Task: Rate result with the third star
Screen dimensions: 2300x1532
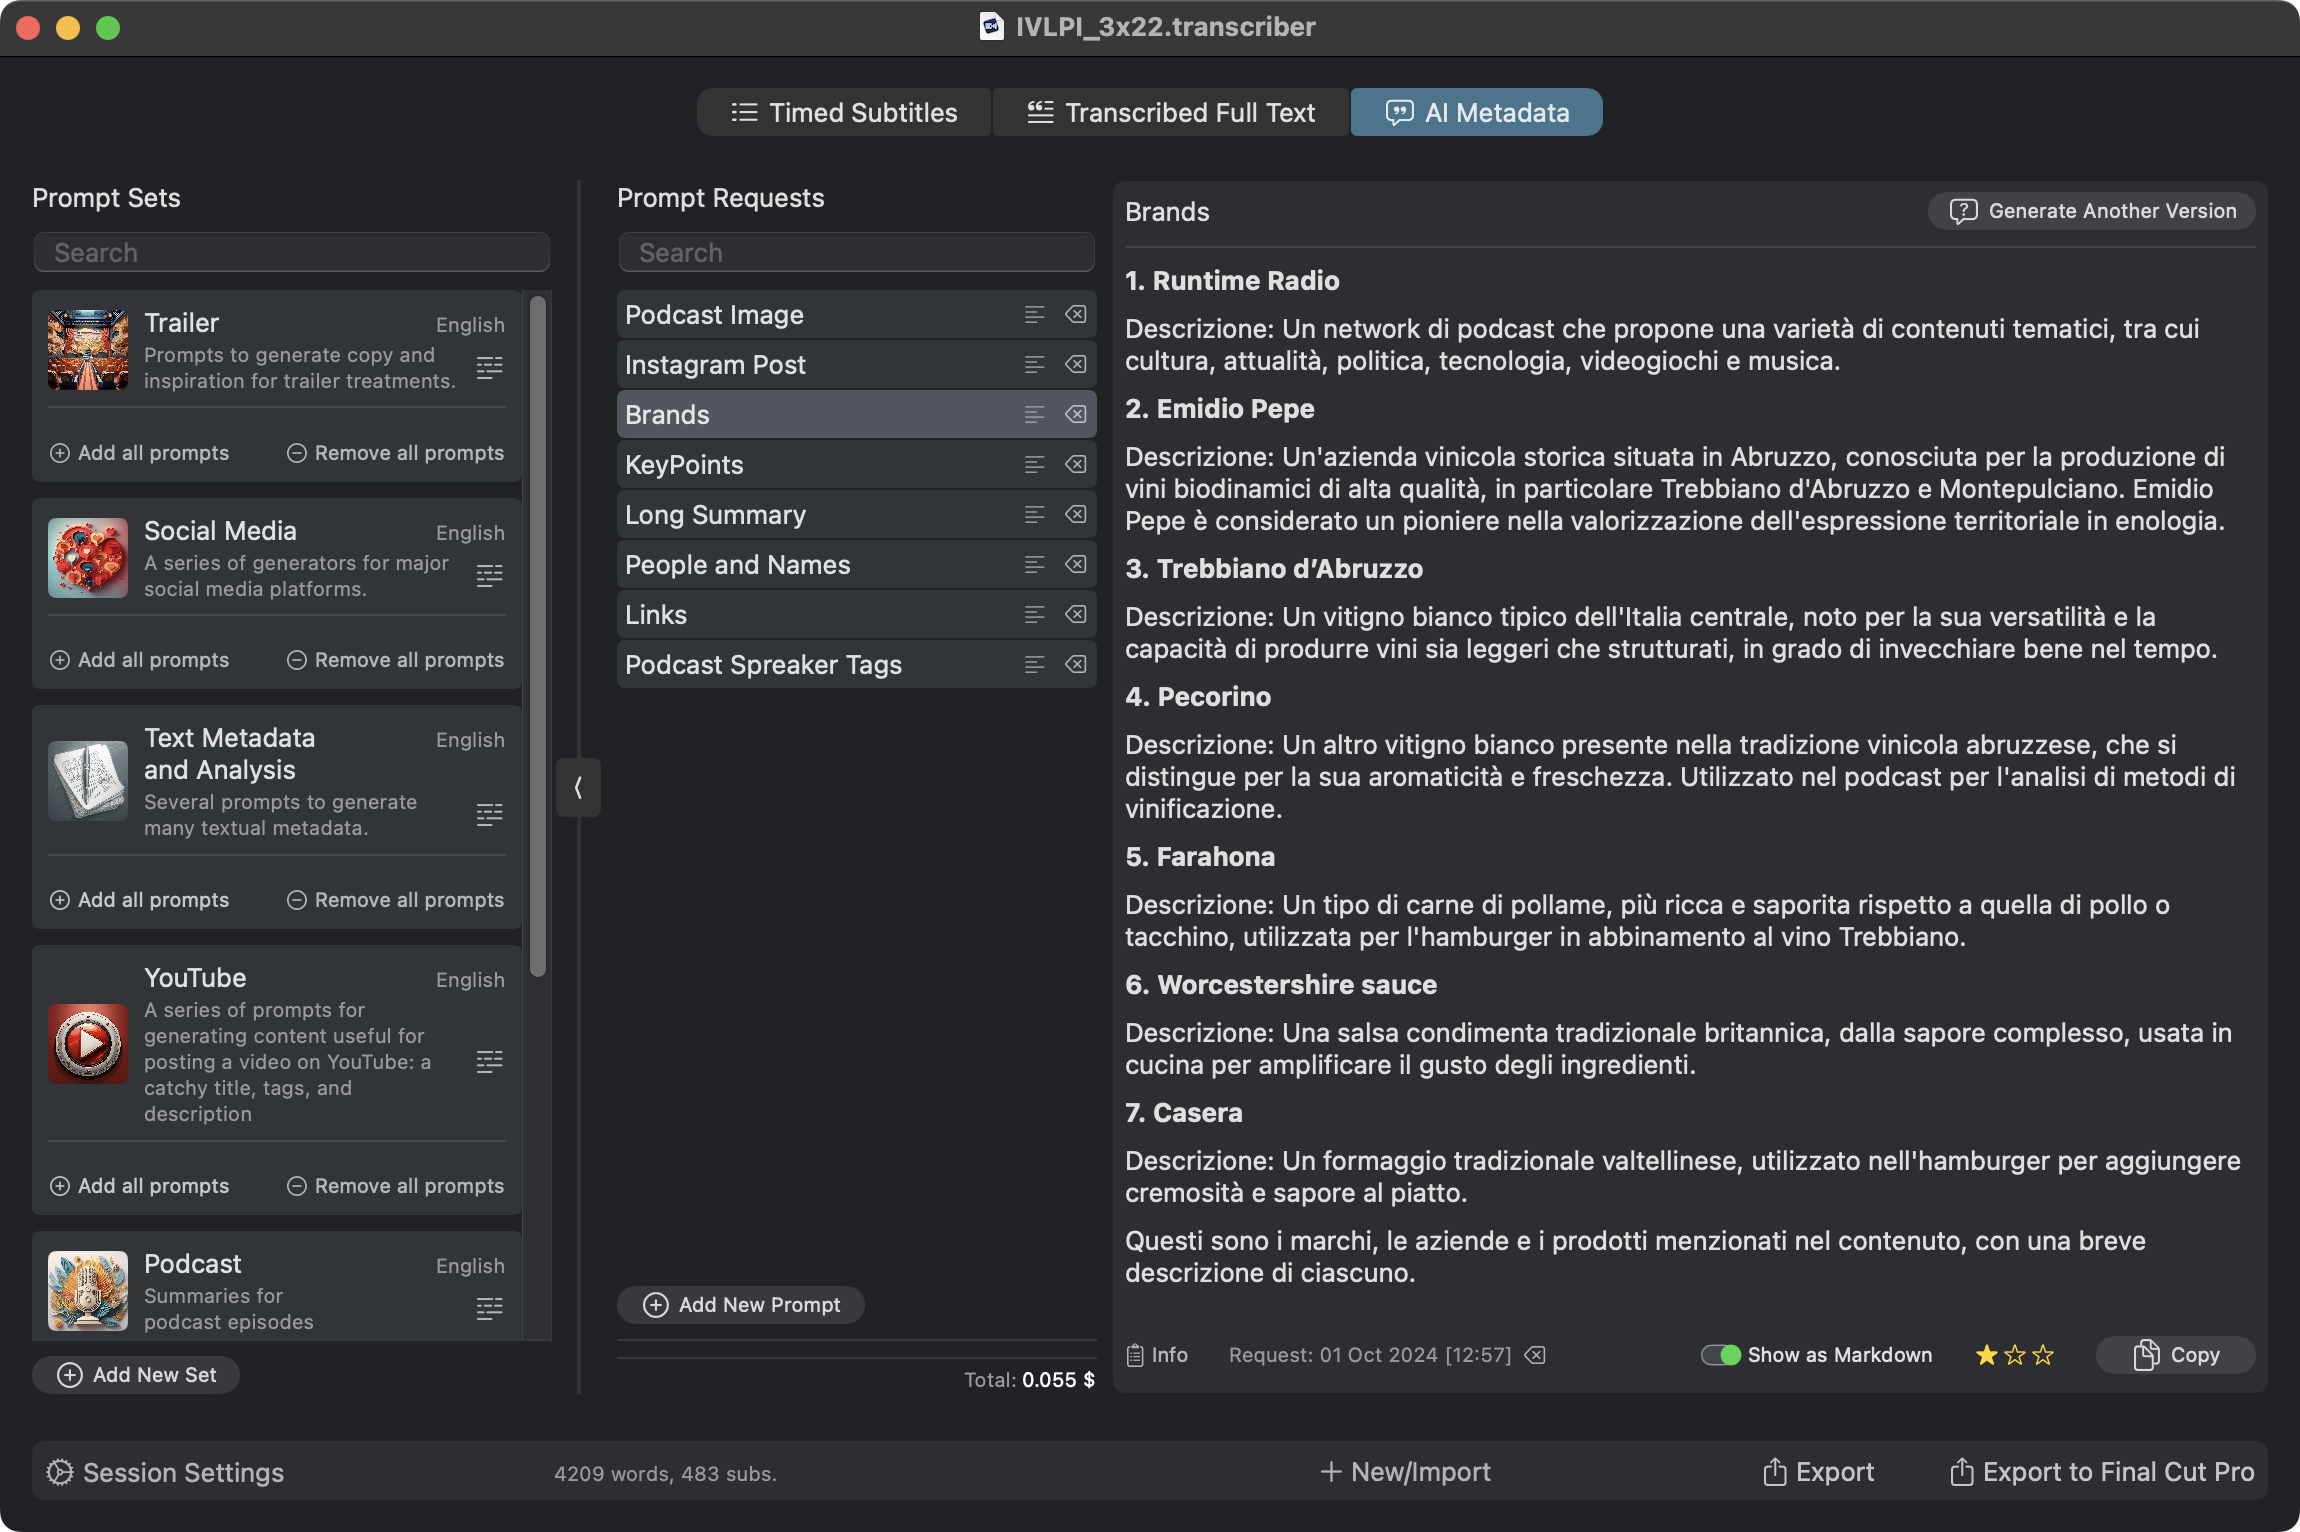Action: [2043, 1355]
